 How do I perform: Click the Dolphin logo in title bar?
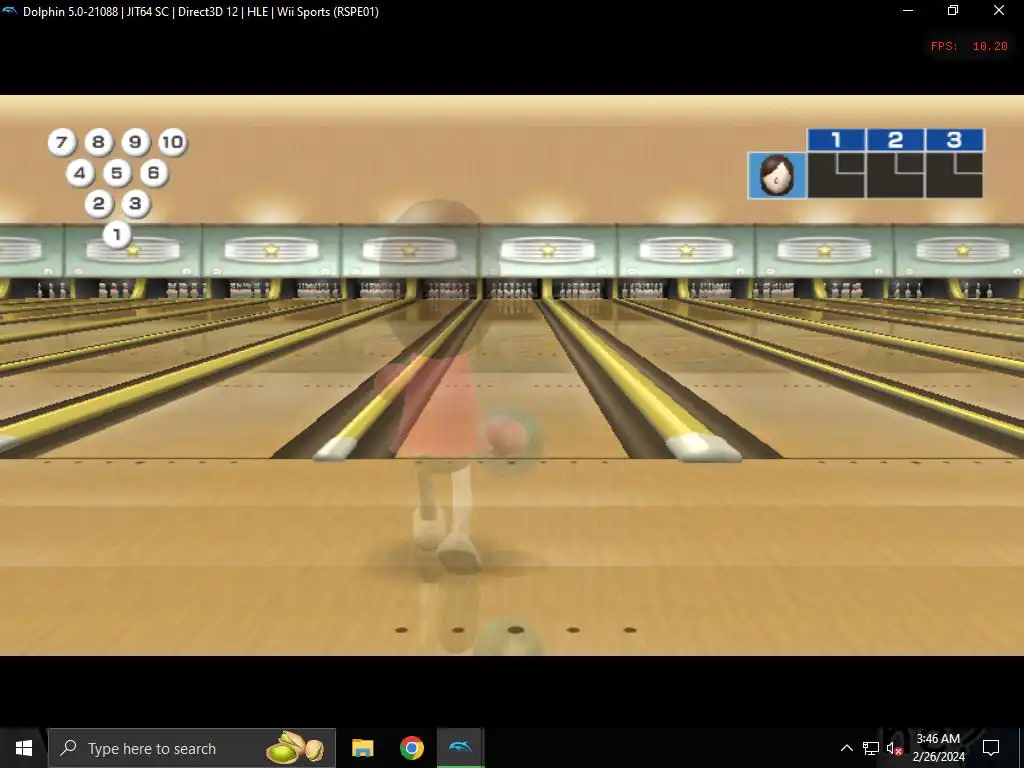click(x=10, y=11)
